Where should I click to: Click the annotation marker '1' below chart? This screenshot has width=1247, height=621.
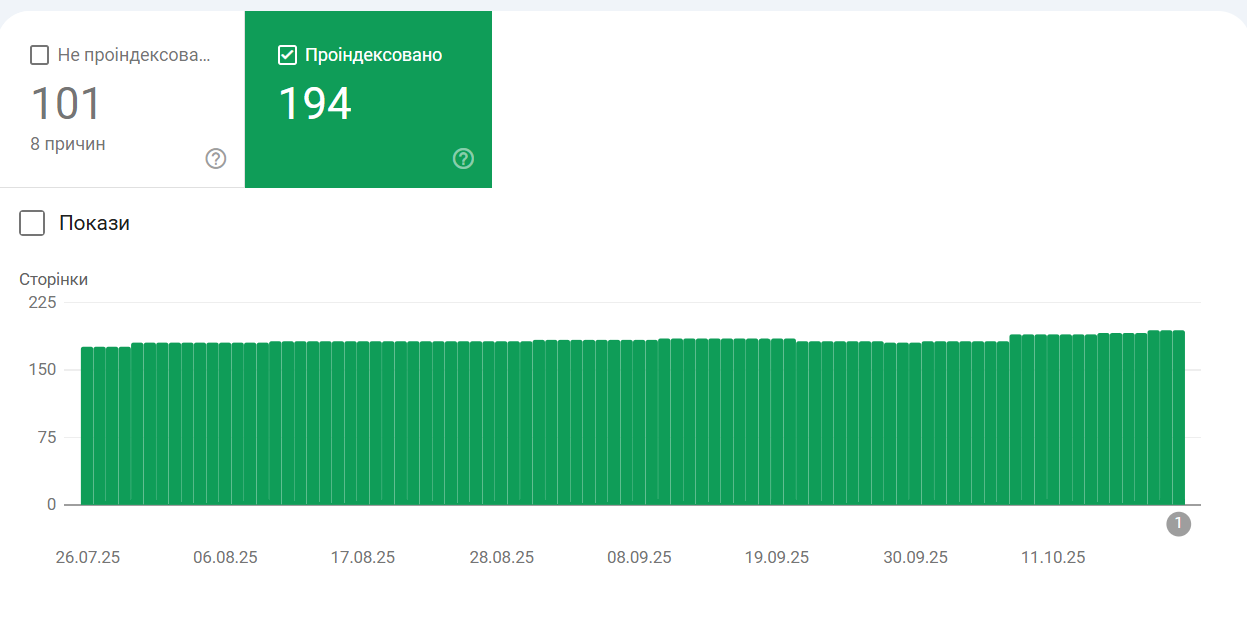[x=1178, y=523]
